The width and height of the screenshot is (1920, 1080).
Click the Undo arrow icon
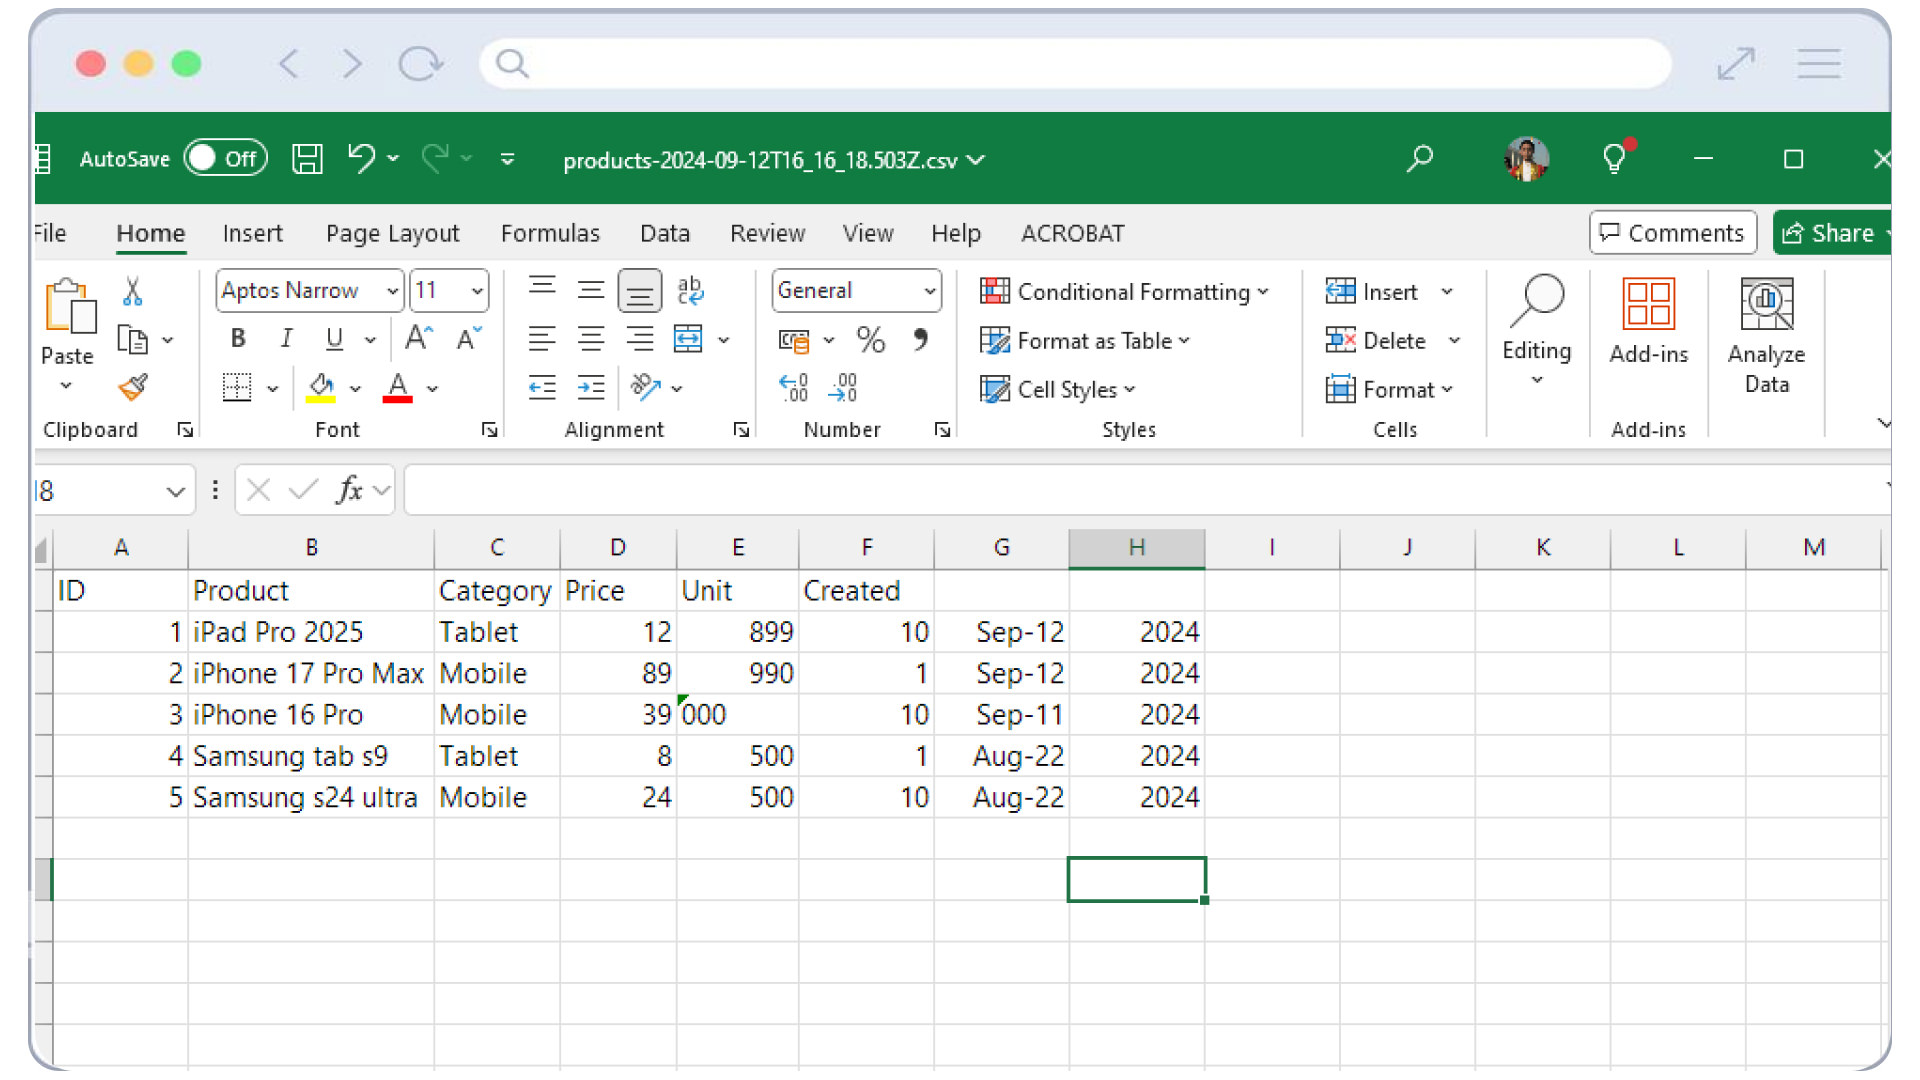click(361, 158)
